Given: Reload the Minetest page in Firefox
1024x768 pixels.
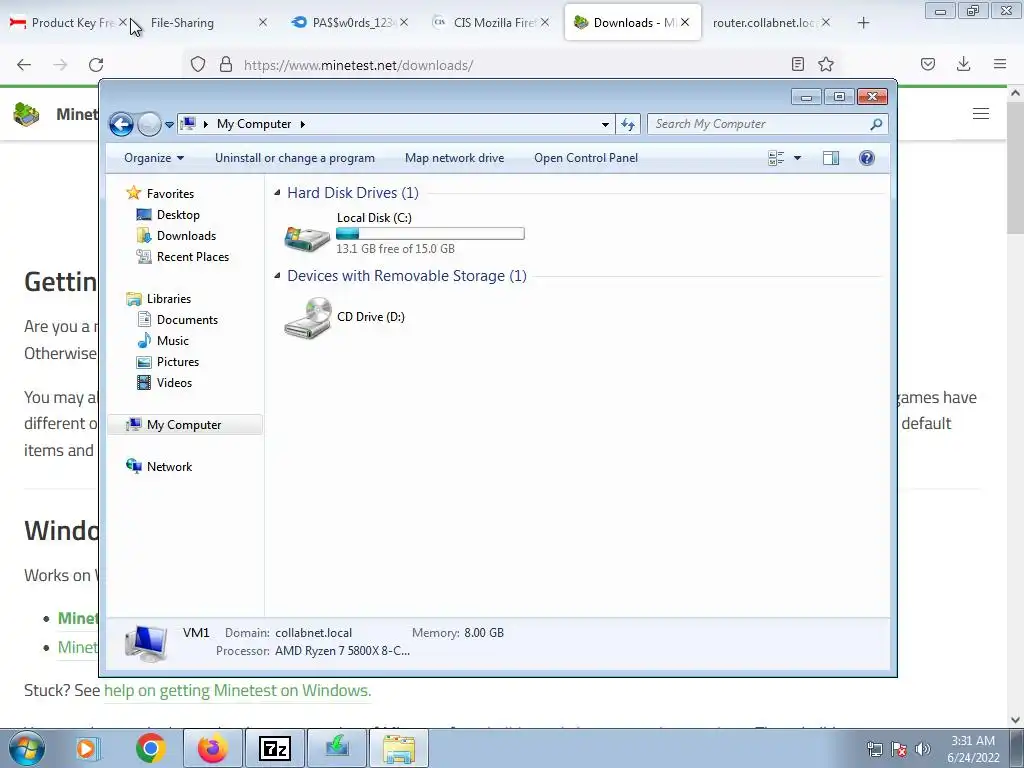Looking at the screenshot, I should coord(96,65).
